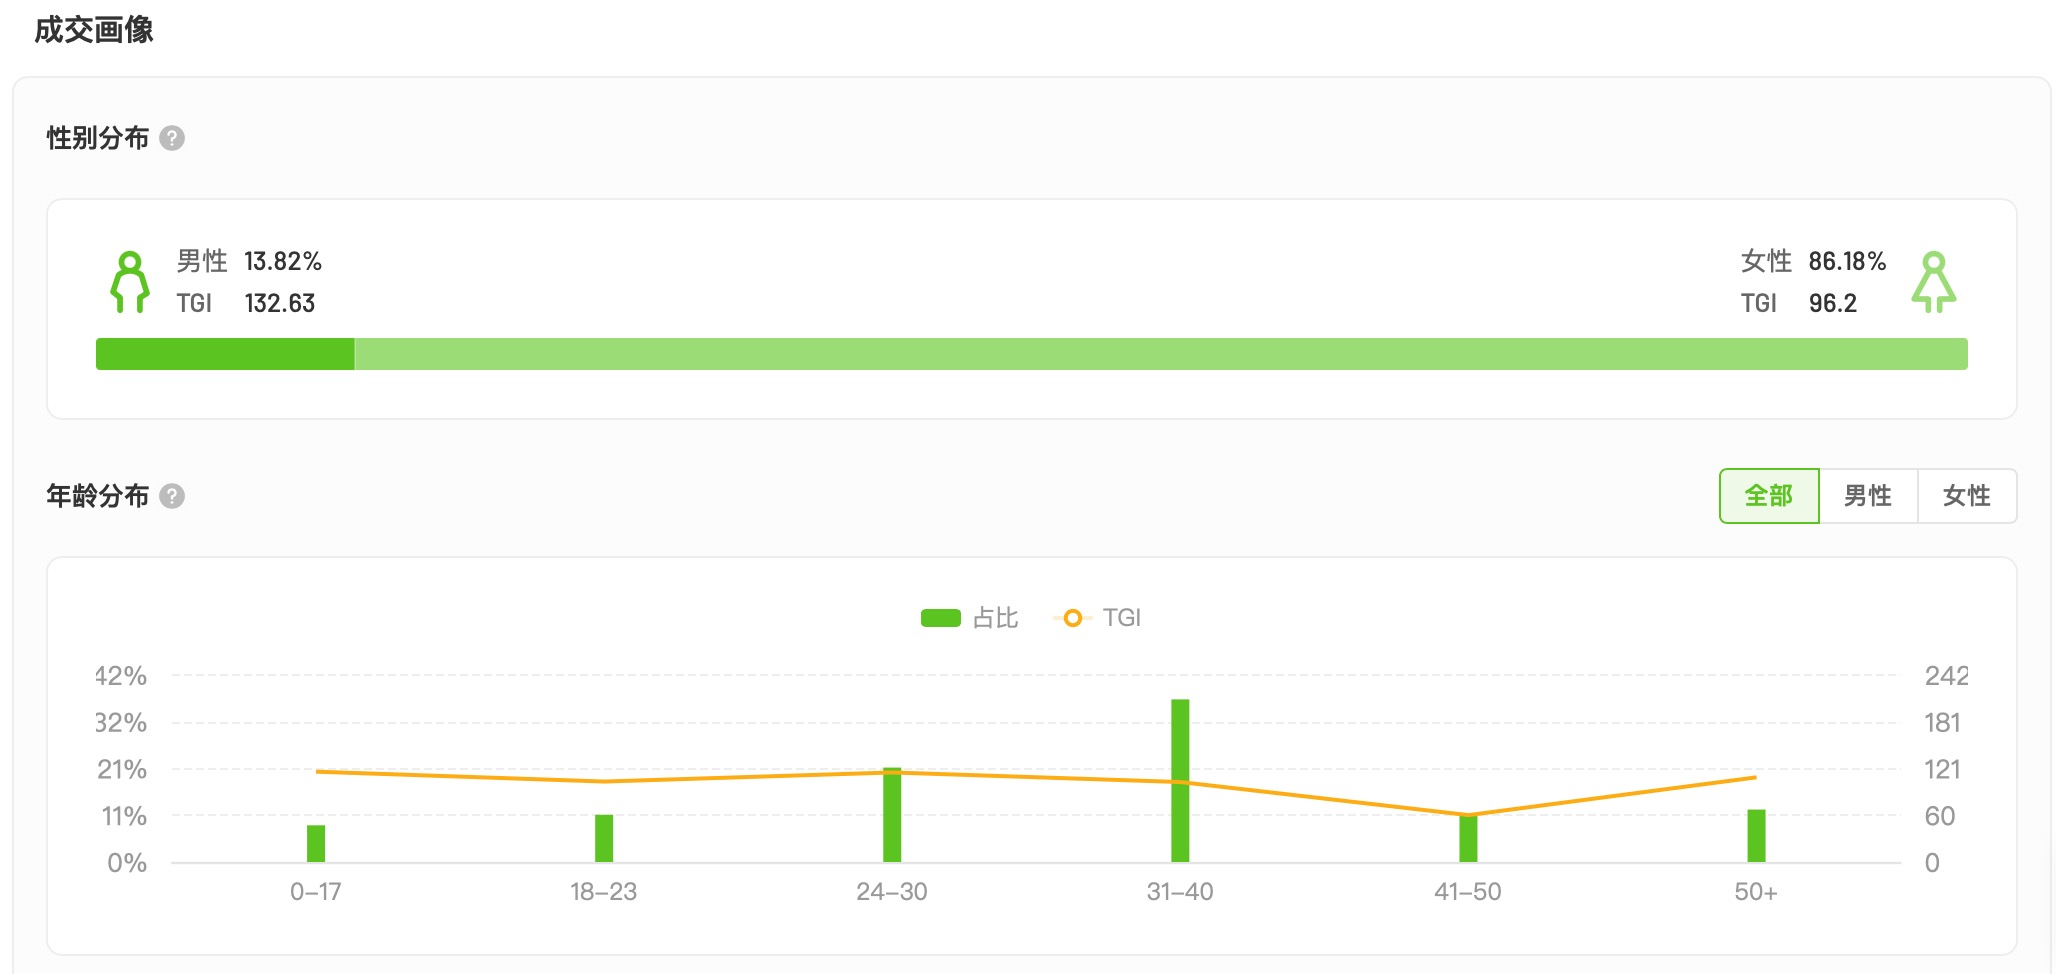Image resolution: width=2056 pixels, height=974 pixels.
Task: Toggle TGI series via legend label
Action: [x=1122, y=618]
